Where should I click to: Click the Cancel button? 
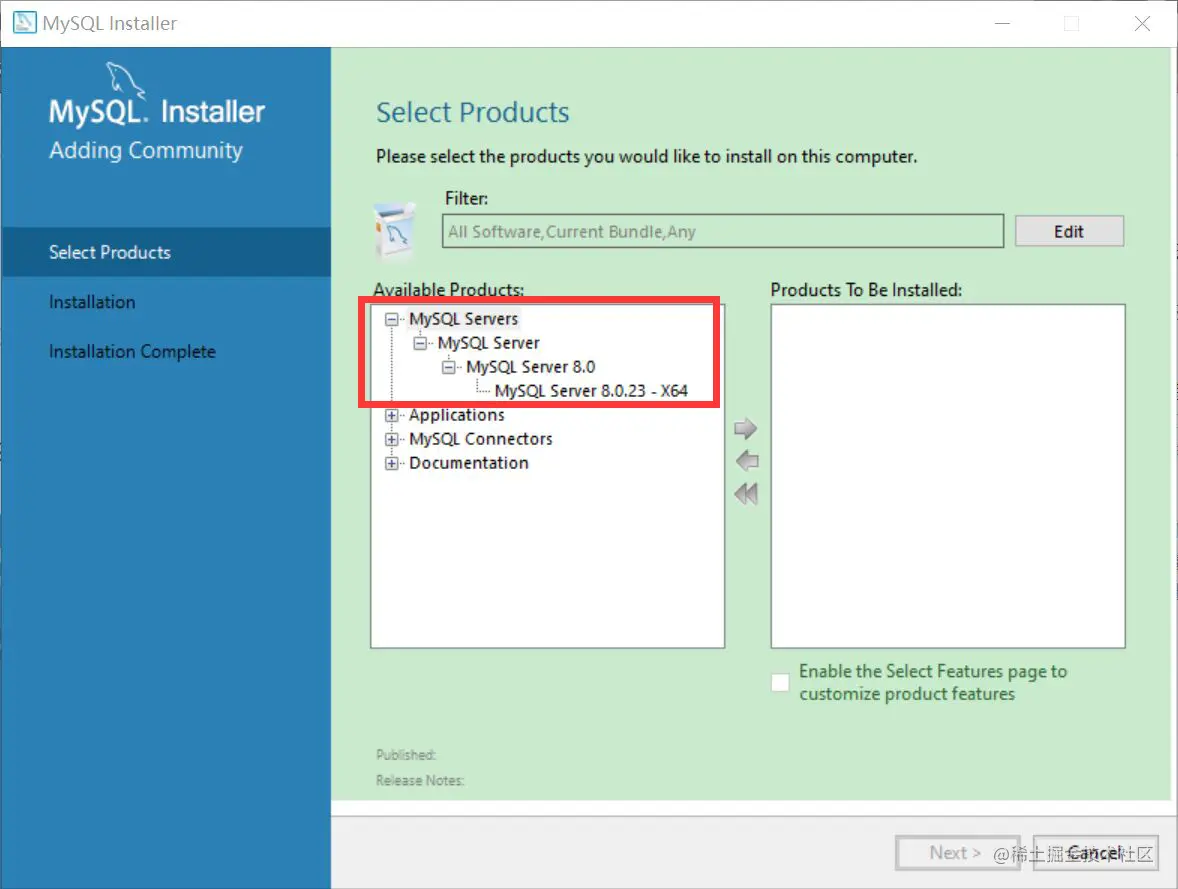point(1095,853)
